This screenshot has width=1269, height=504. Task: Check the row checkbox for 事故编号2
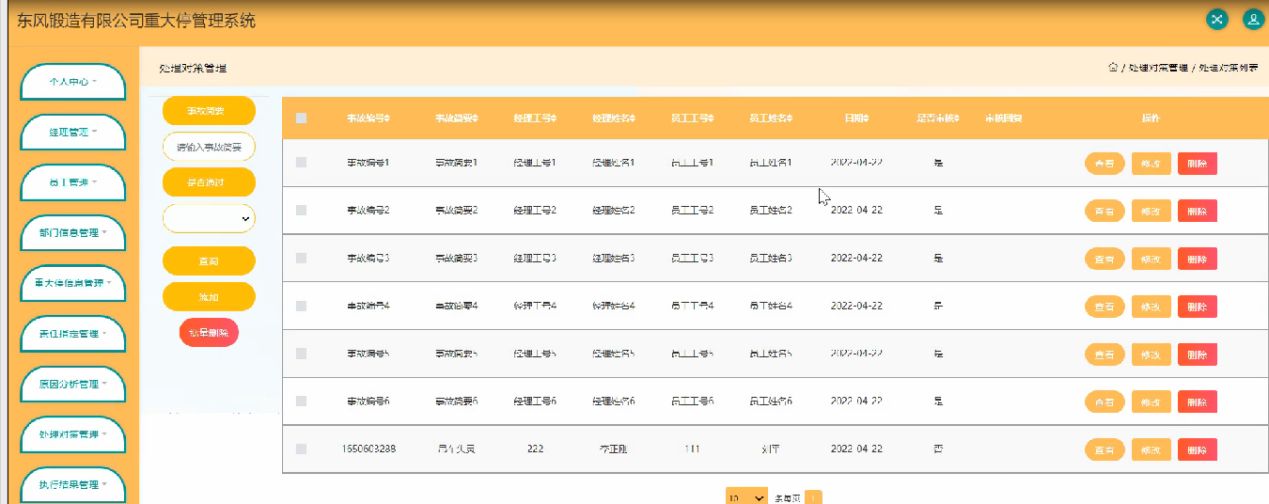(301, 210)
